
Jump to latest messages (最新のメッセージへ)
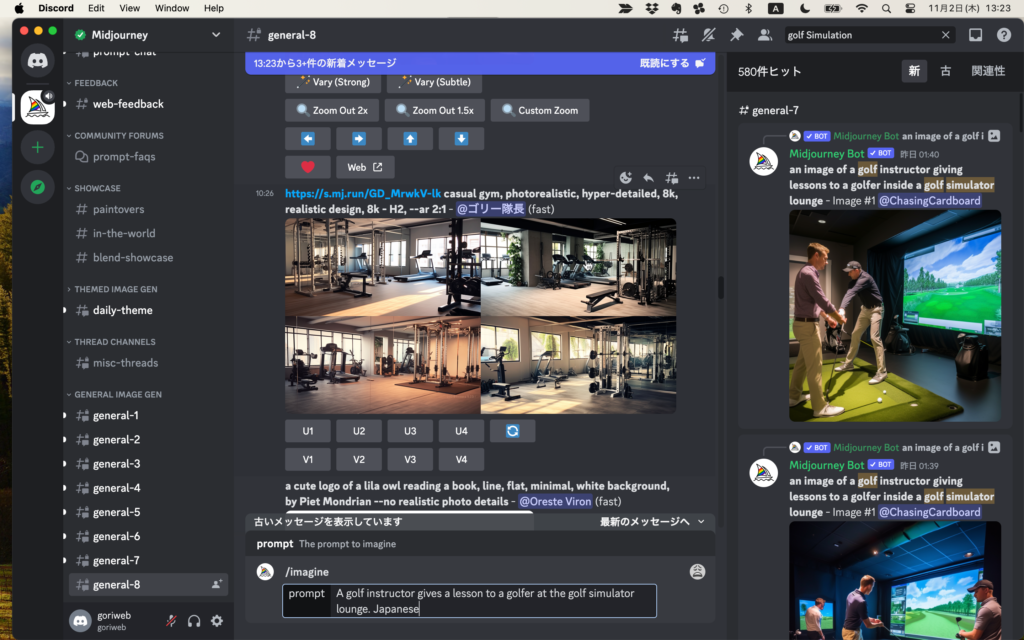pyautogui.click(x=652, y=521)
